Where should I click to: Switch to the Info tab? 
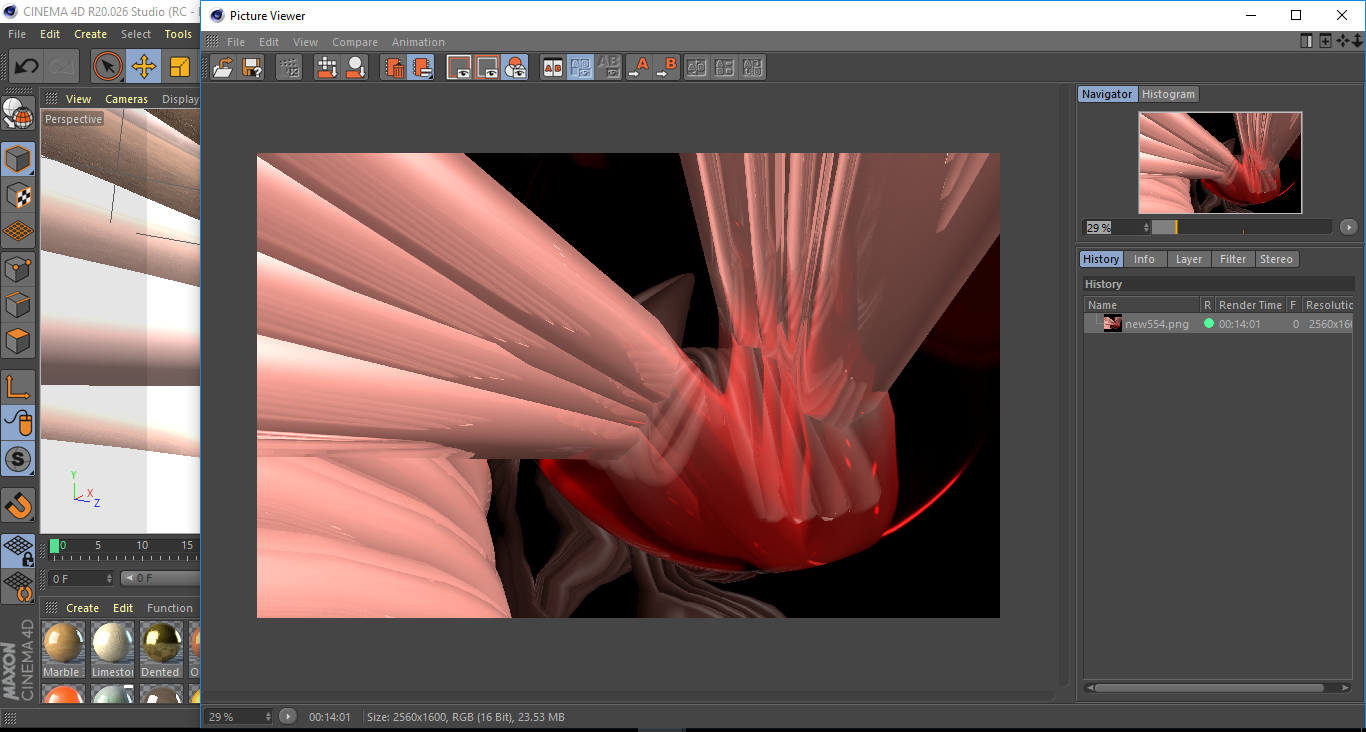click(x=1144, y=259)
